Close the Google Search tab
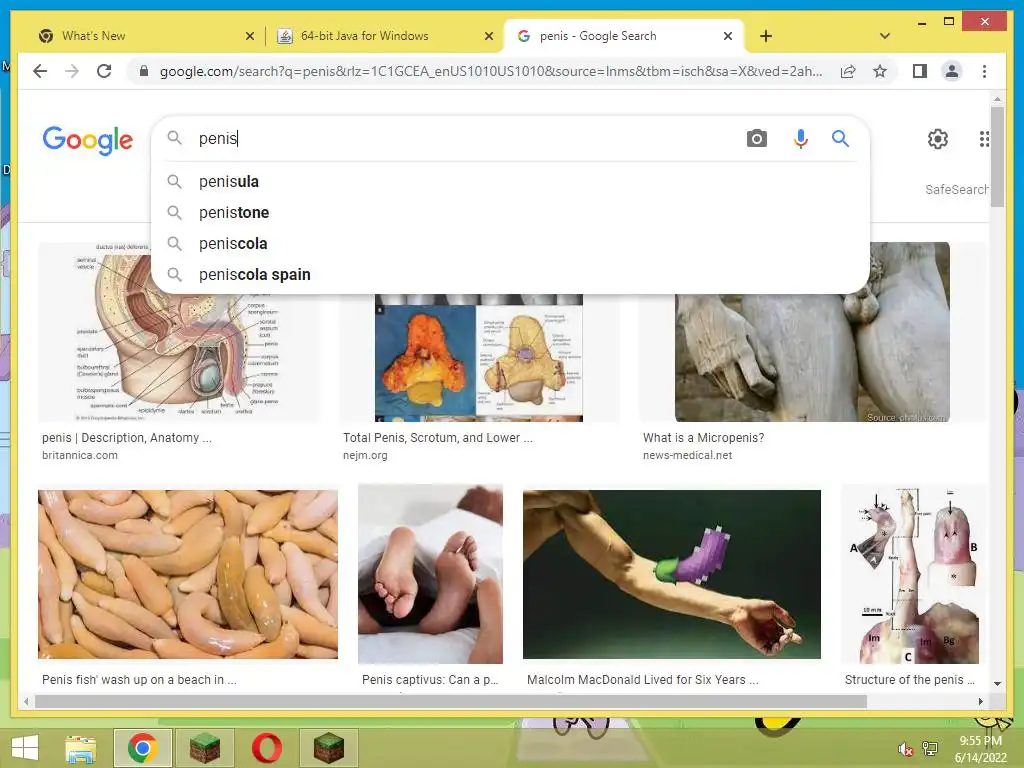The image size is (1024, 768). point(728,36)
